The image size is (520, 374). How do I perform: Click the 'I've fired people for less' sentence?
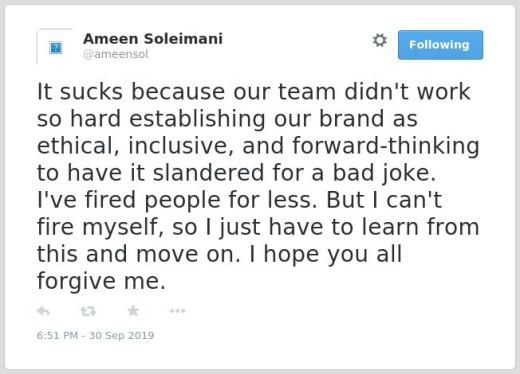(x=177, y=200)
